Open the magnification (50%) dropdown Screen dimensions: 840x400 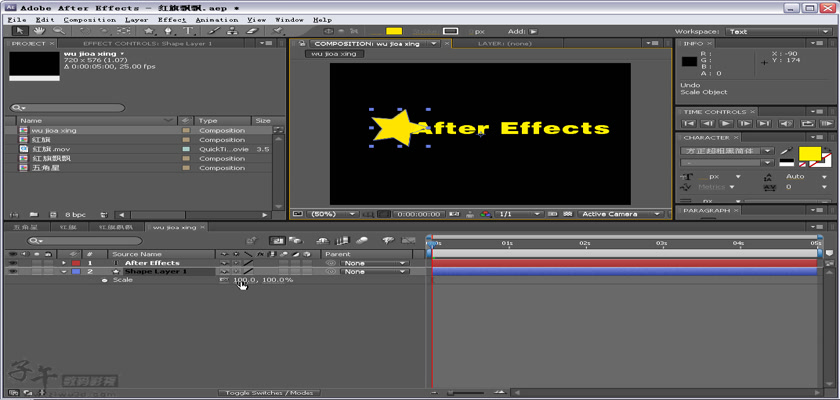pyautogui.click(x=333, y=214)
